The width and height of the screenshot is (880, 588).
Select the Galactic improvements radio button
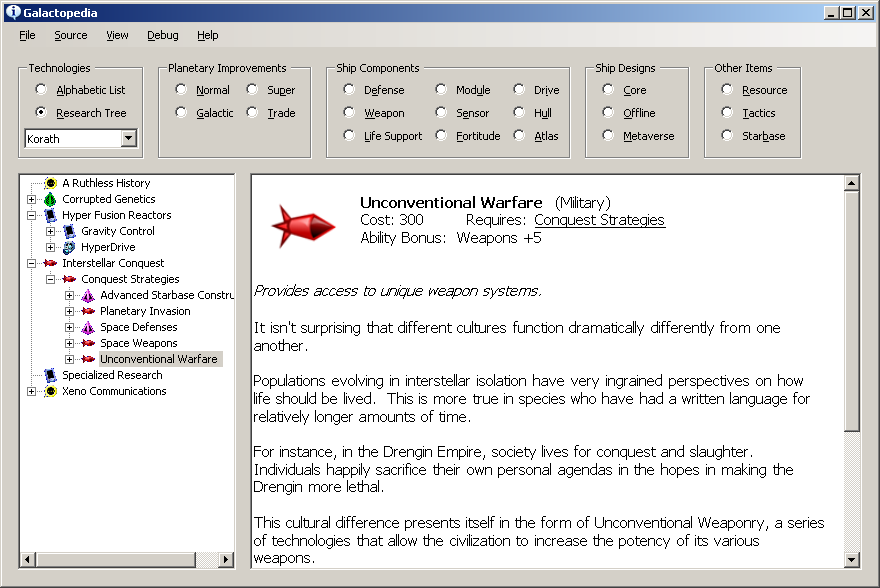(x=181, y=112)
